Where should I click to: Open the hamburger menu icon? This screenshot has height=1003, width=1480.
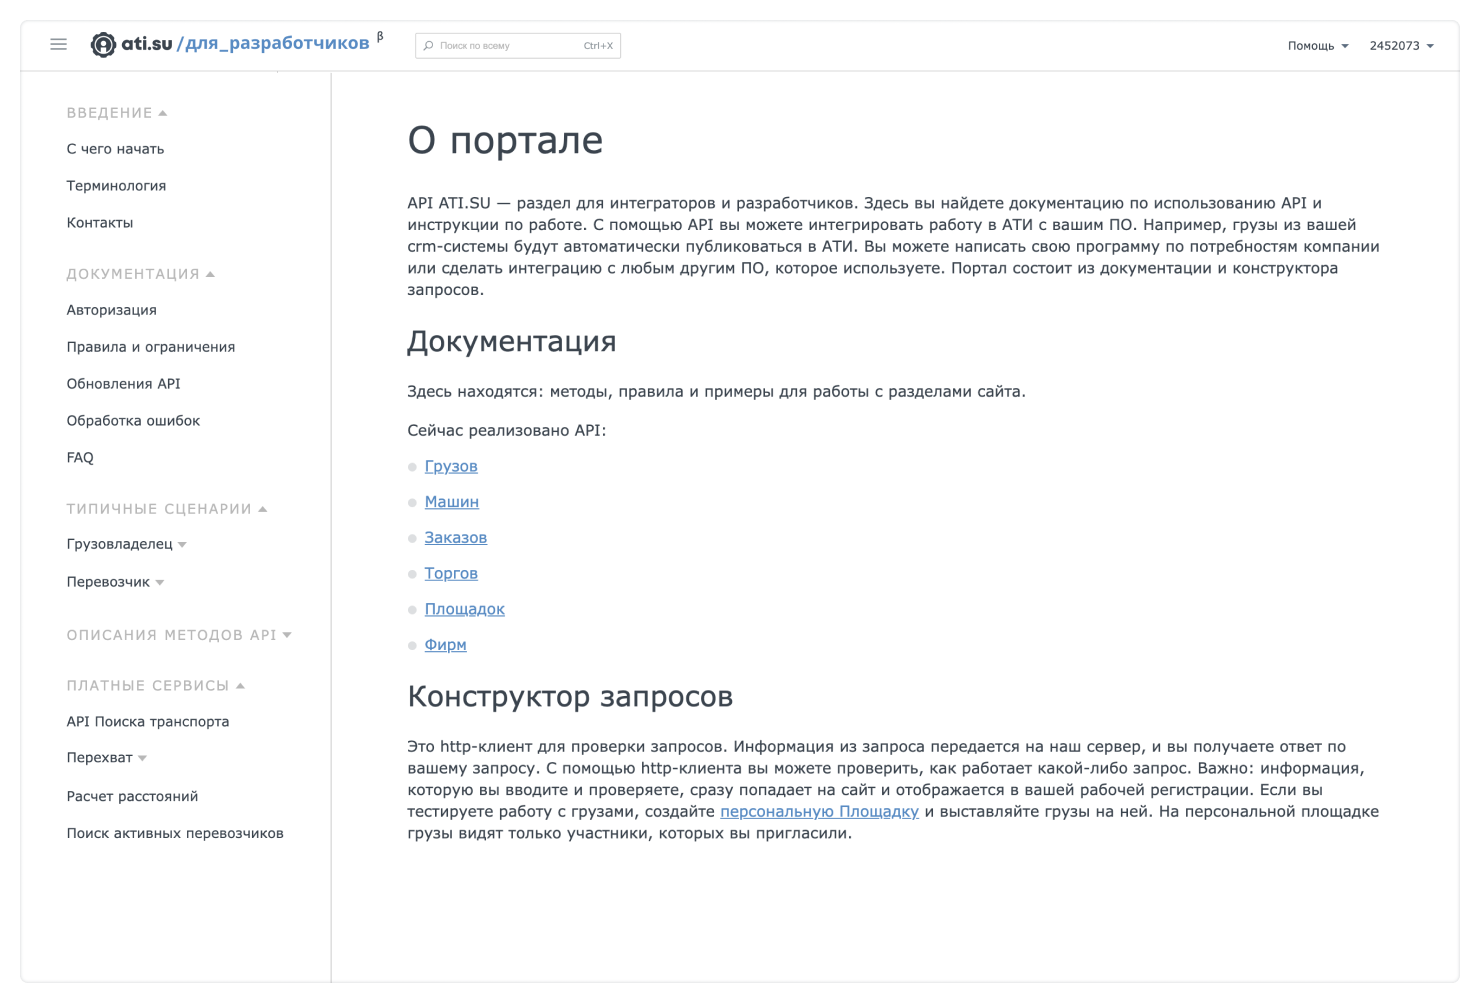tap(59, 44)
